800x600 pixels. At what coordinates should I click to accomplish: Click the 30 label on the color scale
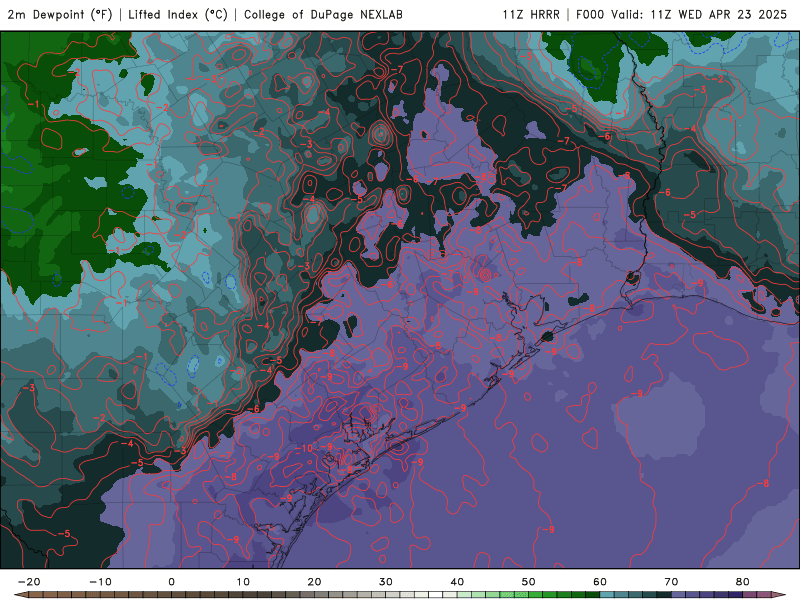386,582
